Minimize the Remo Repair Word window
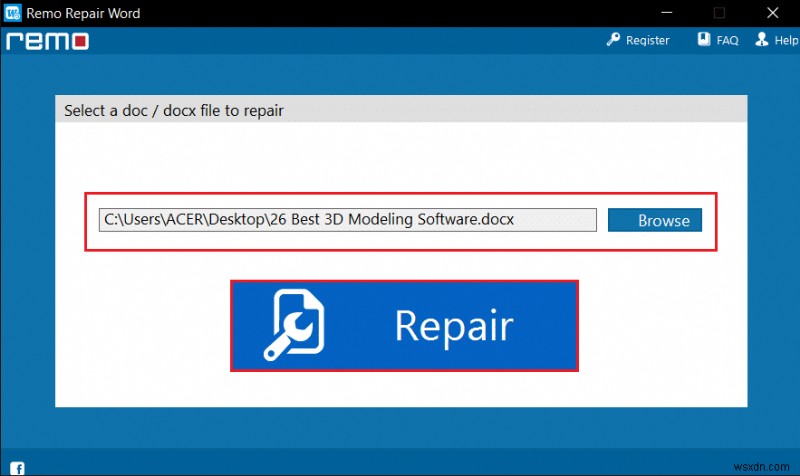This screenshot has height=476, width=800. 667,13
